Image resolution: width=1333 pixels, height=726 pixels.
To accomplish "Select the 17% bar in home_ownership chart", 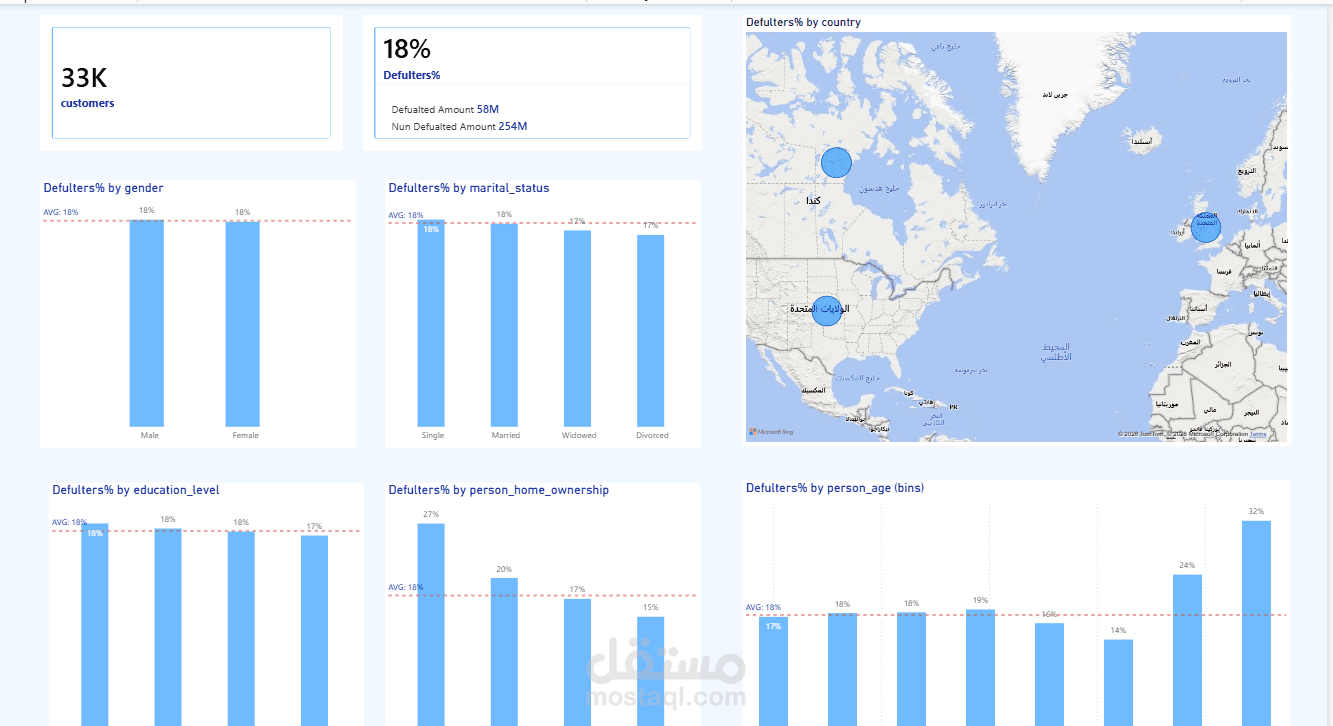I will (577, 662).
